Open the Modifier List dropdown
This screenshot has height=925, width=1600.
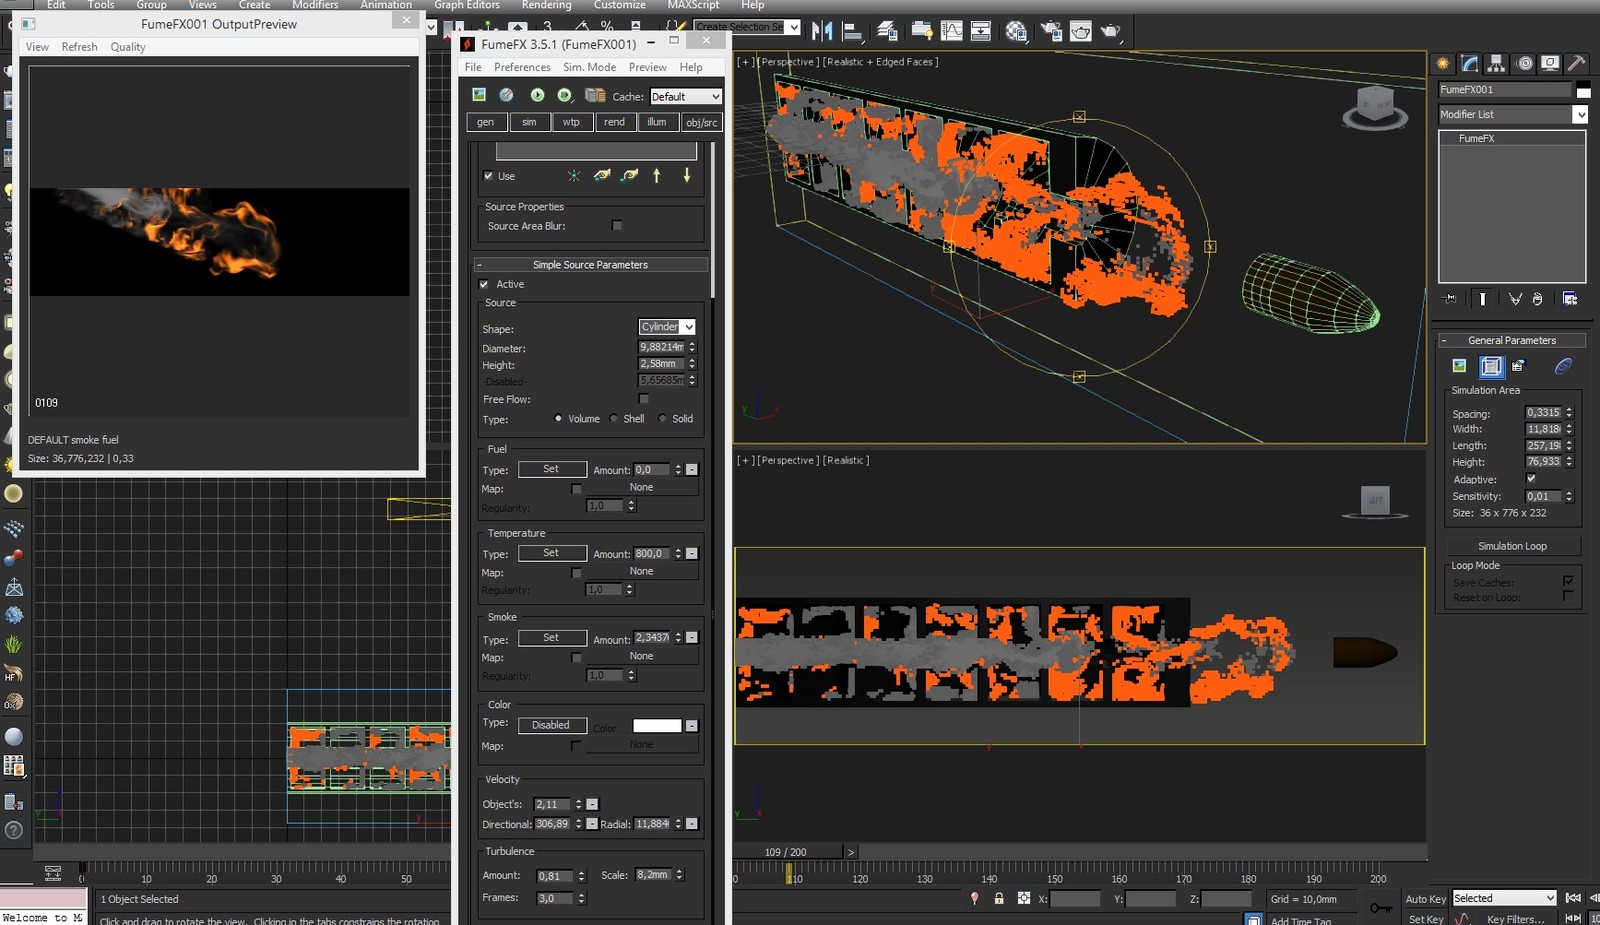(1513, 115)
